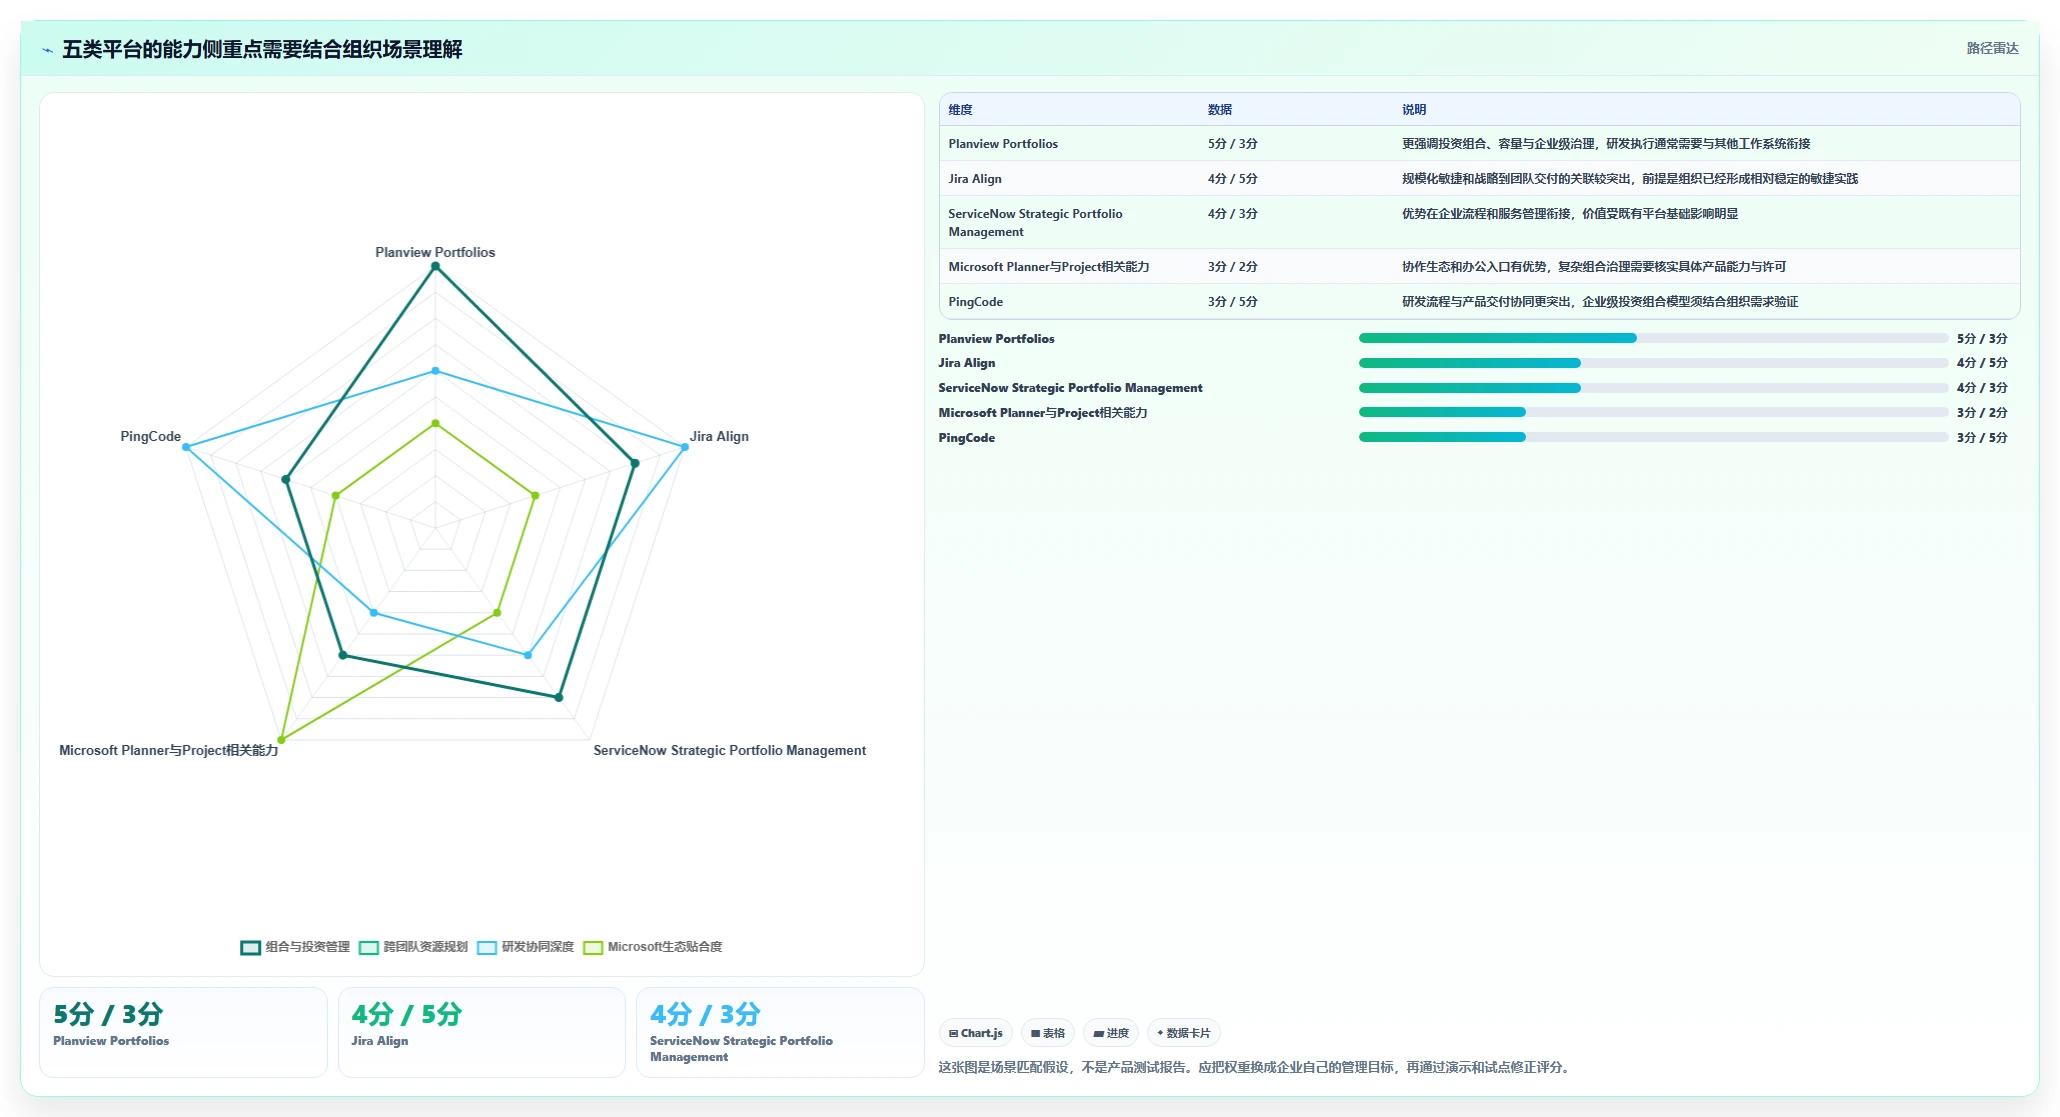Open the 4分 / 5分 Jira Align card
Screen dimensions: 2060x1117
[481, 1032]
